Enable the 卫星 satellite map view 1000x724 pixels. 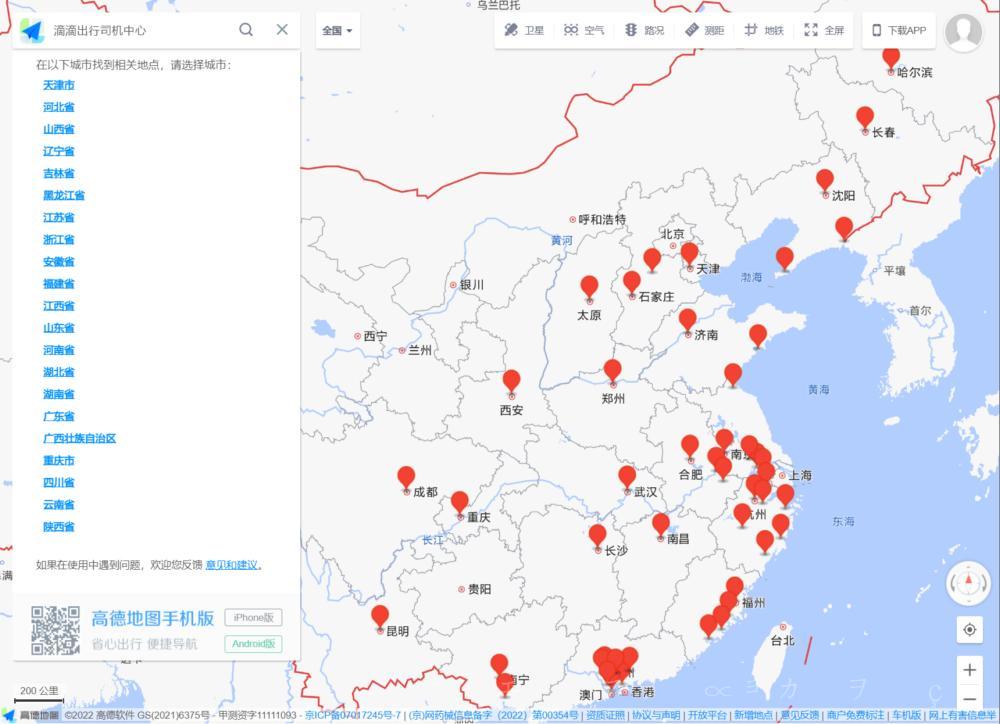pos(524,30)
